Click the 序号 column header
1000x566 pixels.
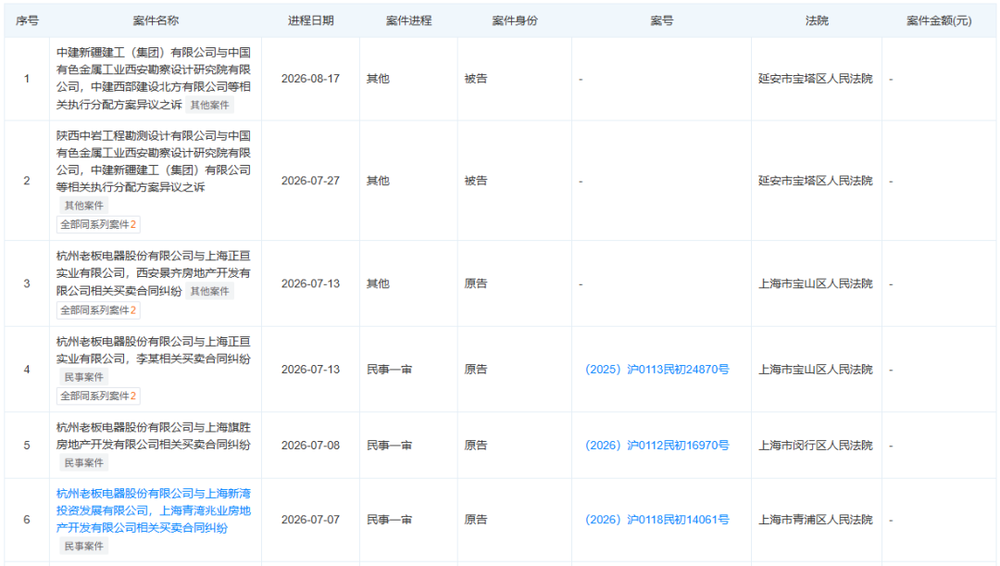tap(27, 20)
